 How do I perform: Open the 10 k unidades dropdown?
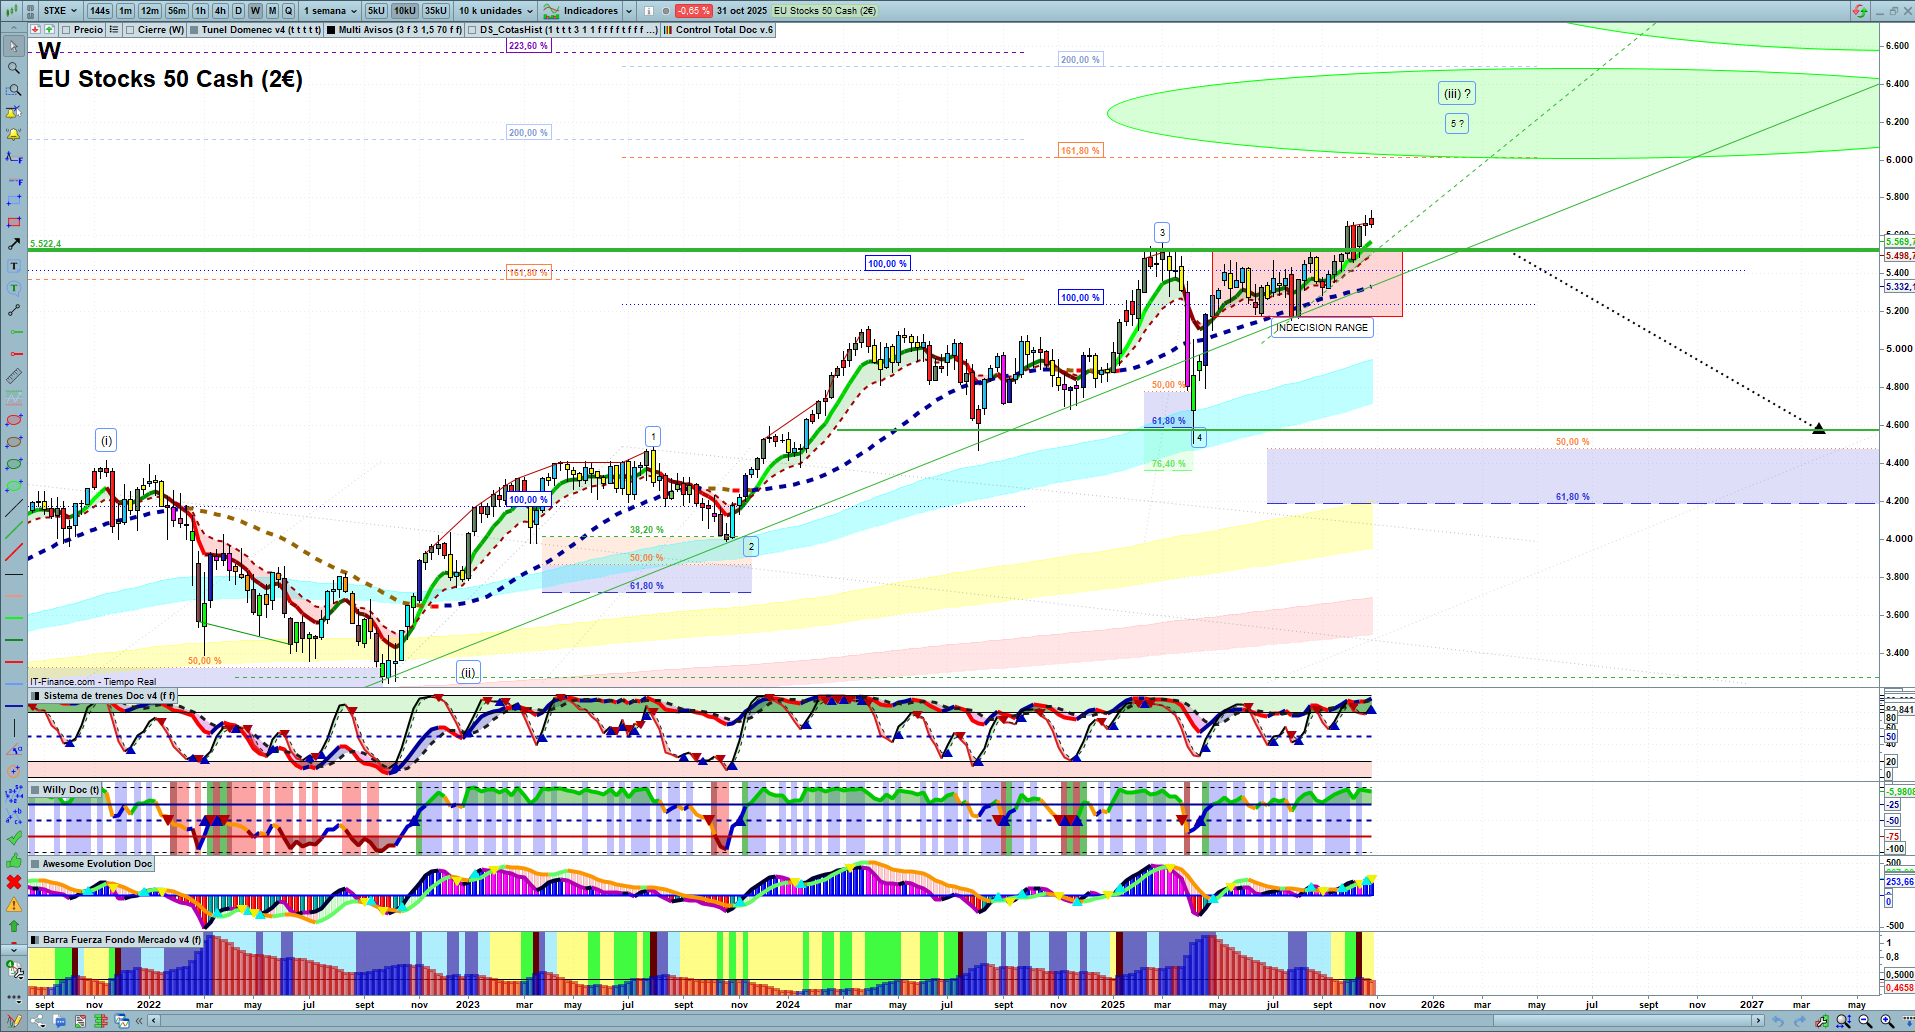tap(497, 11)
